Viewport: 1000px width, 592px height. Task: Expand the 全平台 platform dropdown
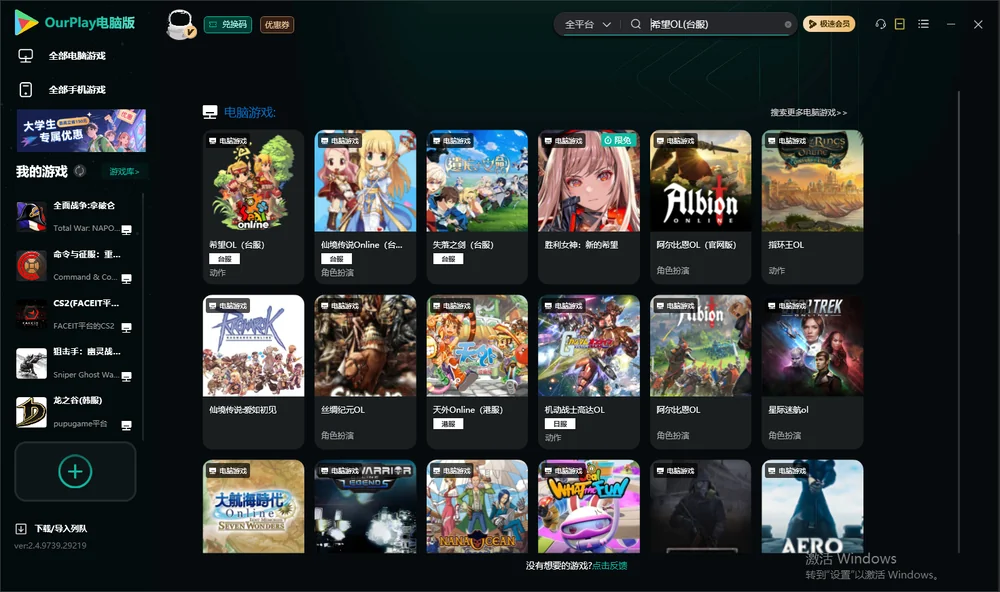587,24
